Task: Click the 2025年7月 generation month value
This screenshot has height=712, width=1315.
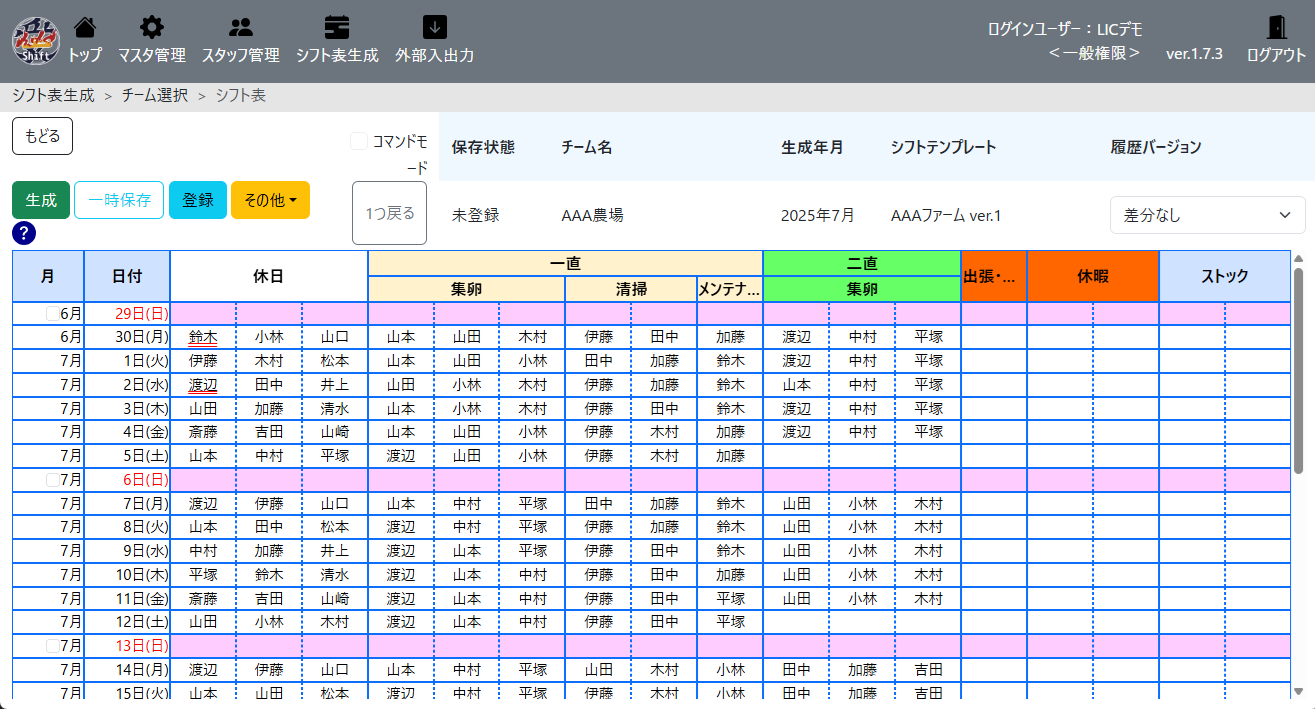Action: (x=818, y=215)
